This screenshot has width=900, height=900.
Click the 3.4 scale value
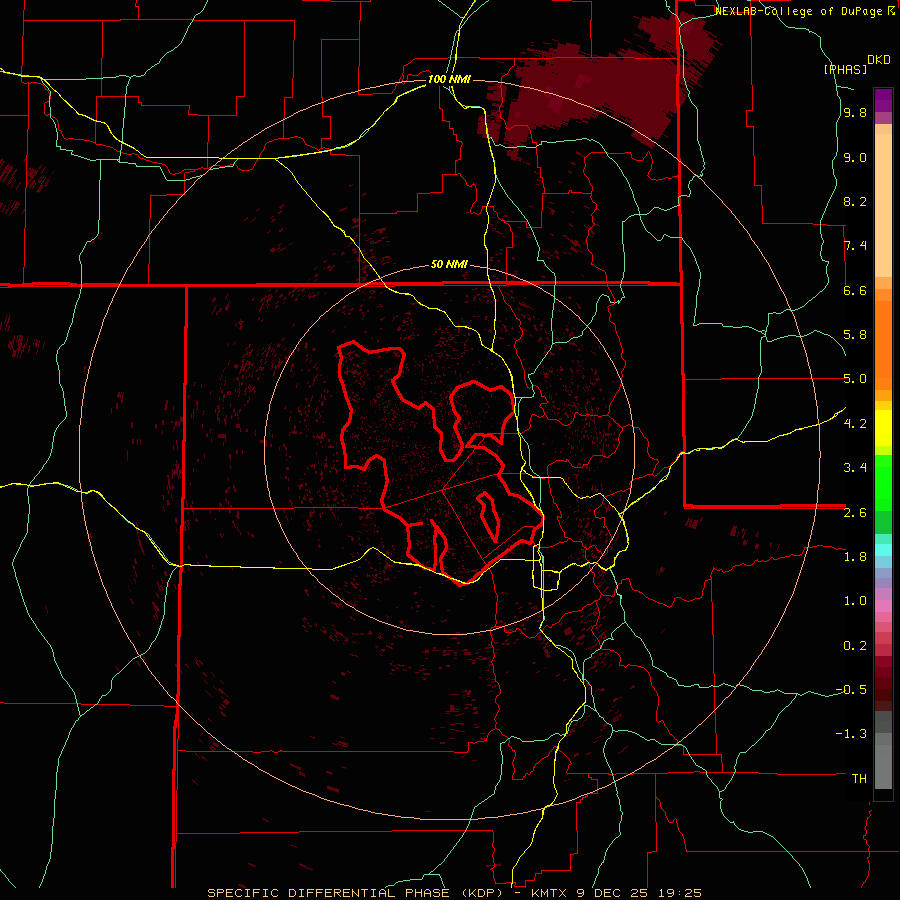[x=855, y=468]
